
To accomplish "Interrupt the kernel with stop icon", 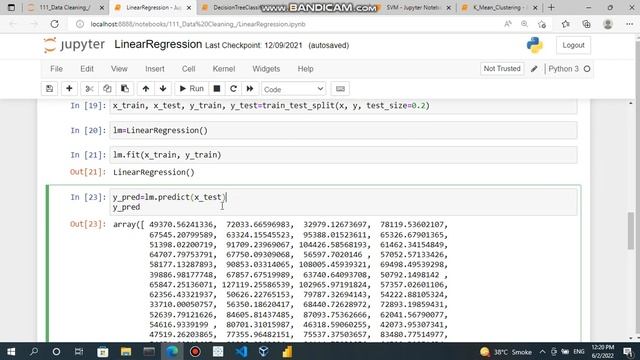I will pyautogui.click(x=217, y=89).
